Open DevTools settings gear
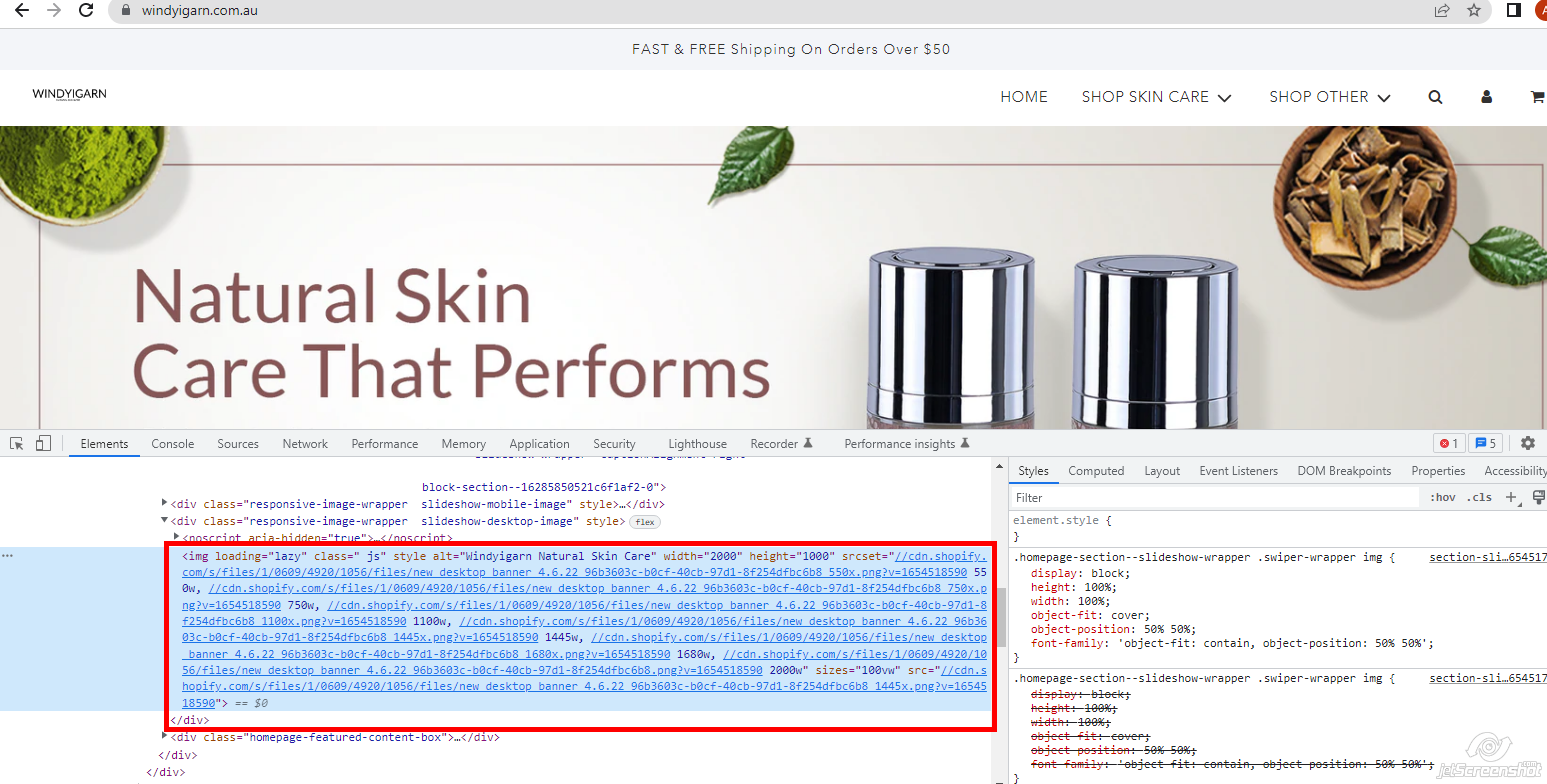 tap(1528, 443)
